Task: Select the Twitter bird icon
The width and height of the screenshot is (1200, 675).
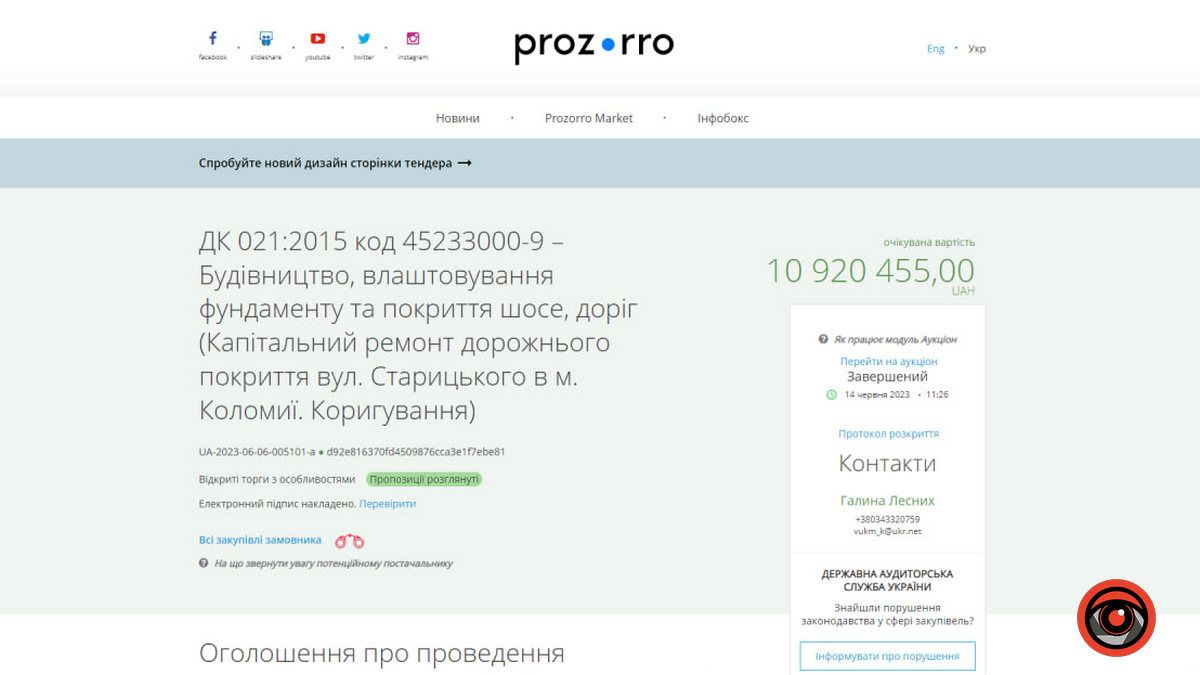Action: [x=364, y=38]
